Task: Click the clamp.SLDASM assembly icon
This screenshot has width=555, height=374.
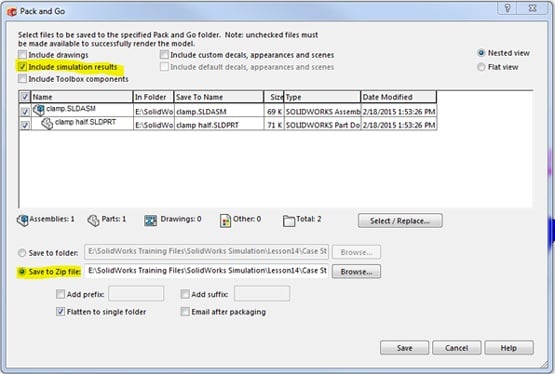Action: tap(39, 110)
